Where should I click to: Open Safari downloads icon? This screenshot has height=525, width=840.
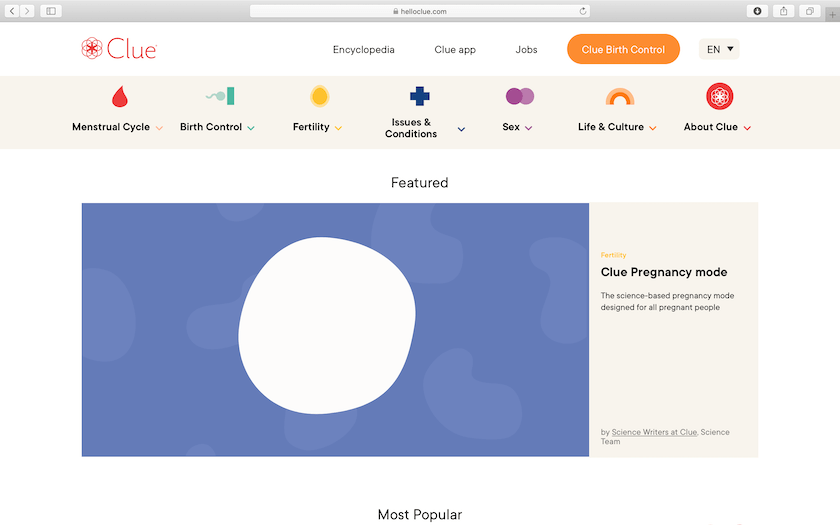point(757,11)
